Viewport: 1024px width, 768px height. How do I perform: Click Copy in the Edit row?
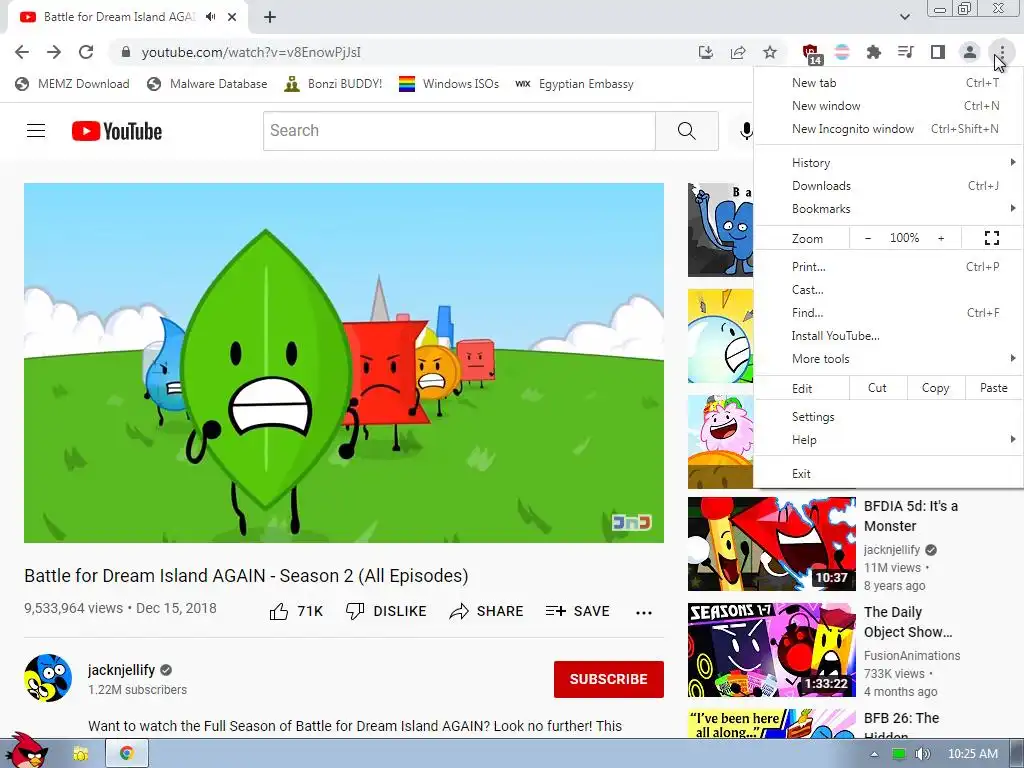click(x=935, y=388)
